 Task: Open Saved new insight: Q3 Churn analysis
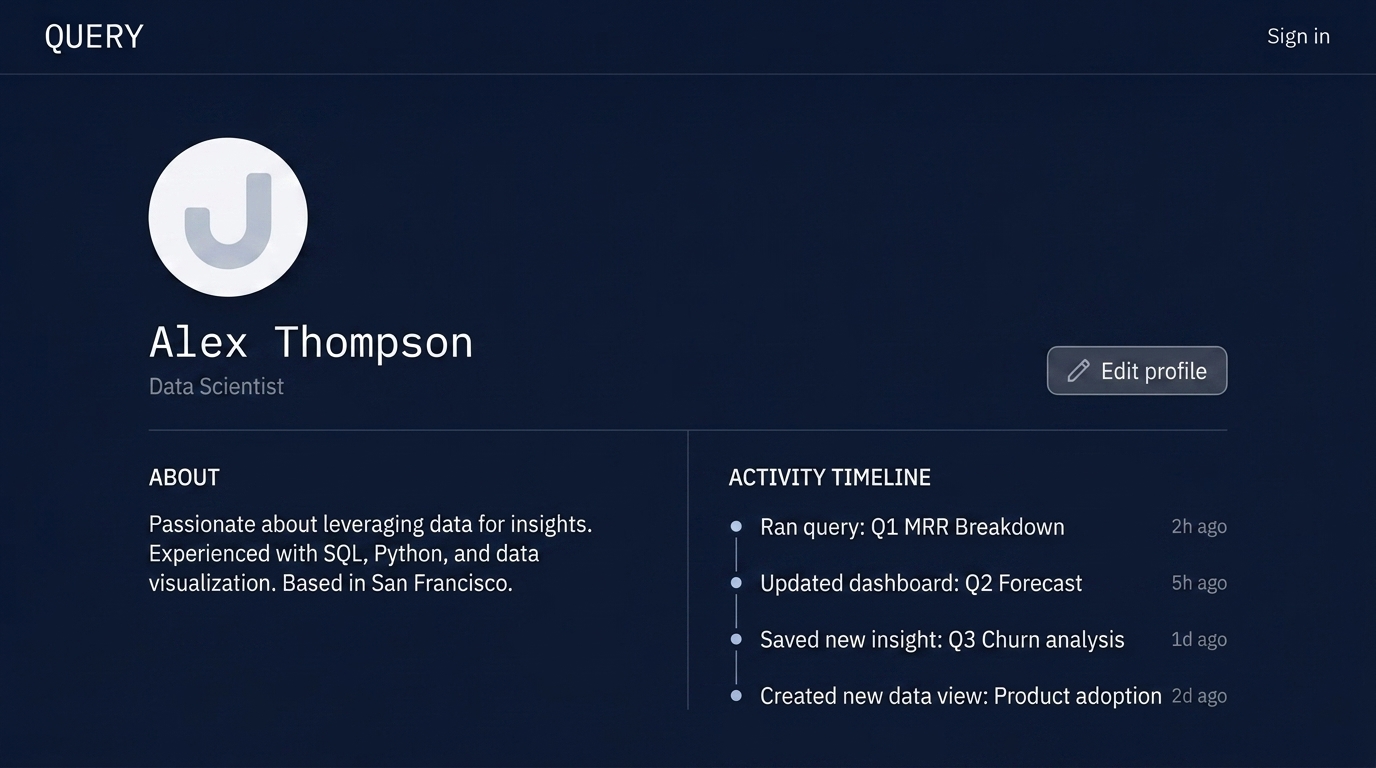pos(942,640)
